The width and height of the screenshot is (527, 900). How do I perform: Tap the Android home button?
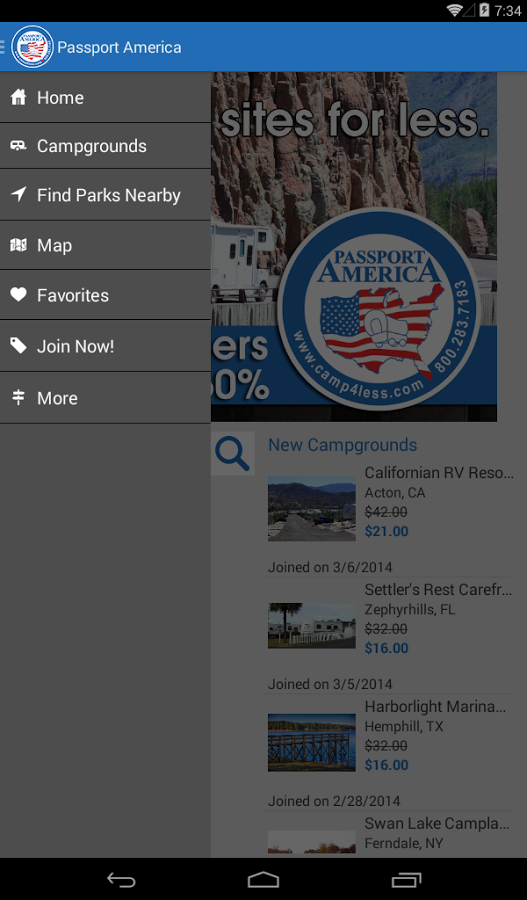pos(264,879)
